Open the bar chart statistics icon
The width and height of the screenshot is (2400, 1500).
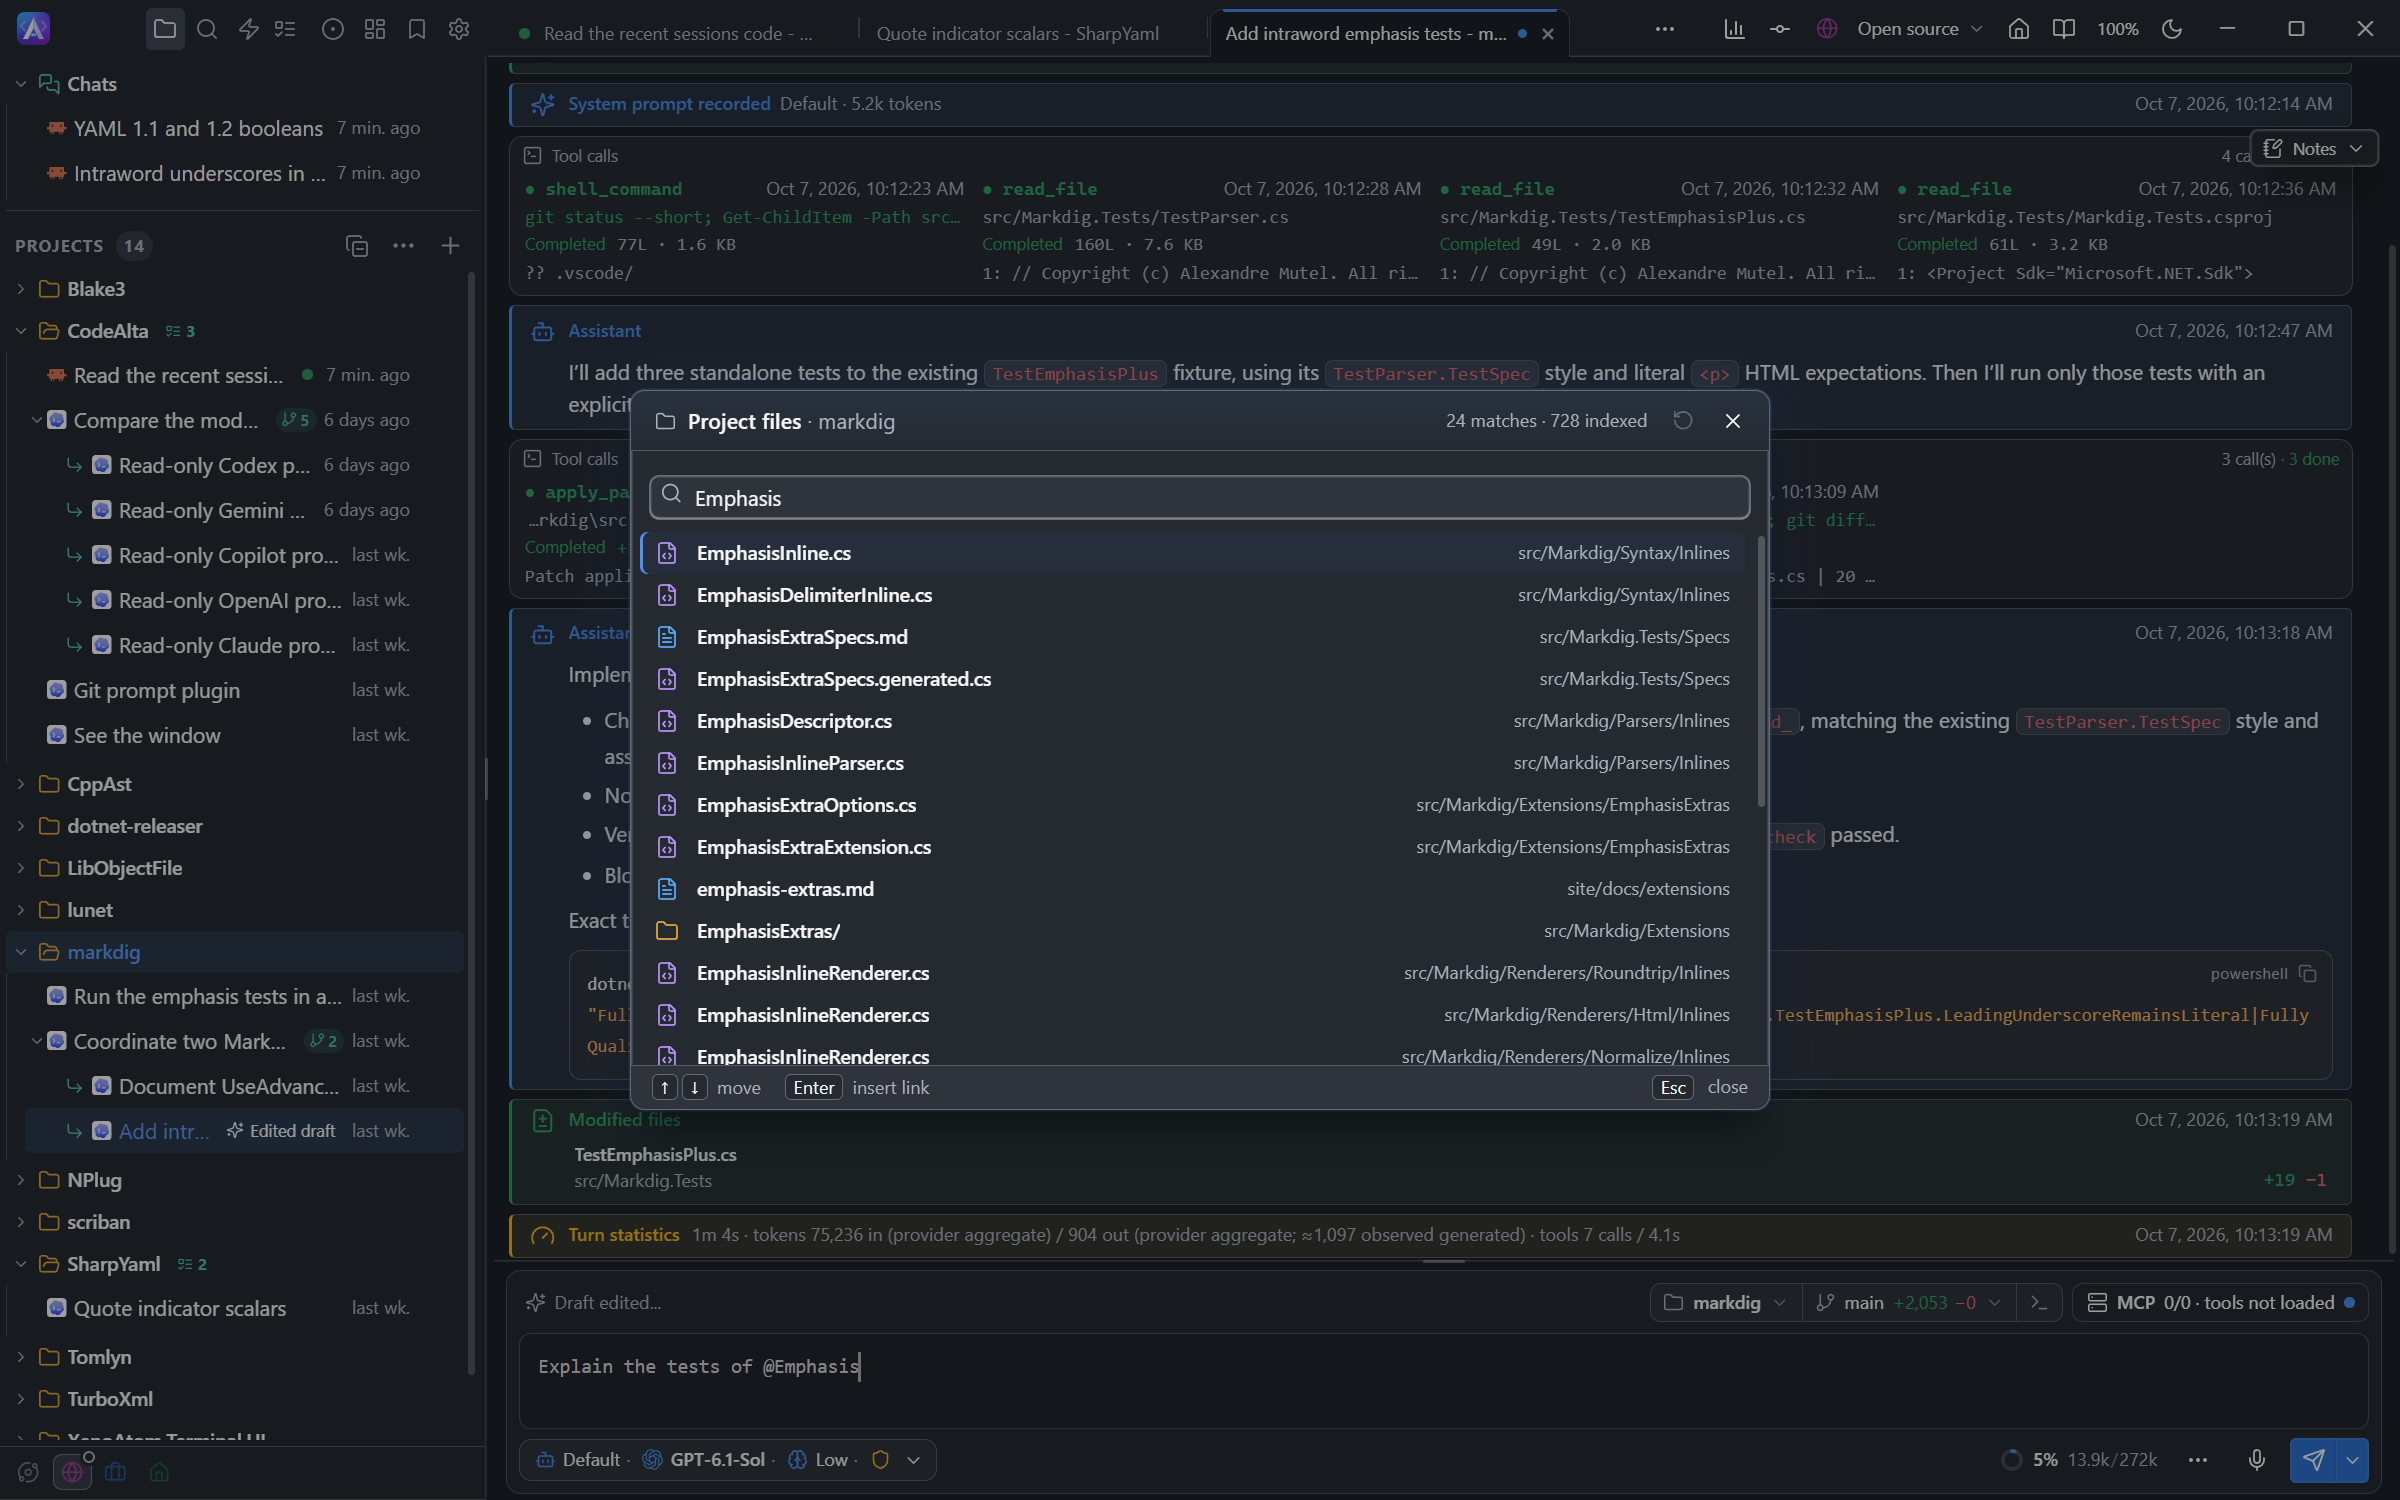pos(1734,29)
